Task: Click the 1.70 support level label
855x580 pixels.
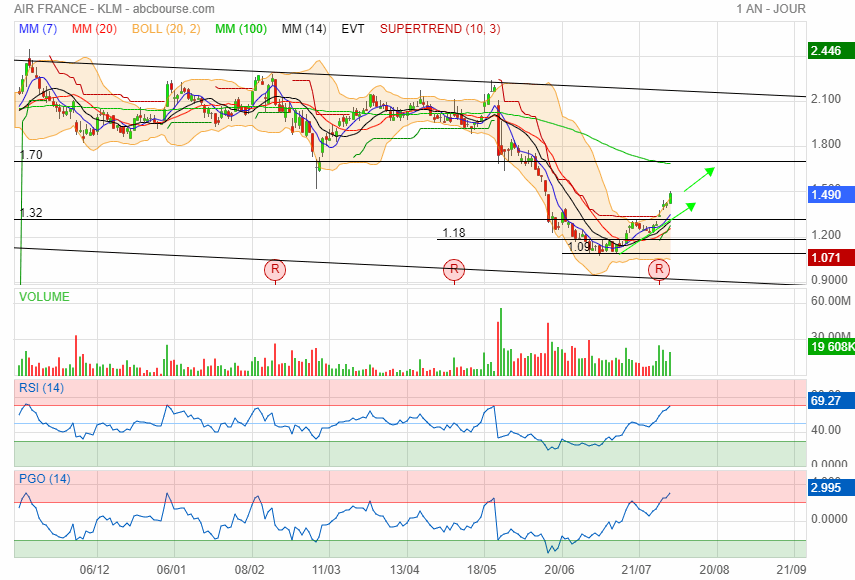Action: click(31, 155)
